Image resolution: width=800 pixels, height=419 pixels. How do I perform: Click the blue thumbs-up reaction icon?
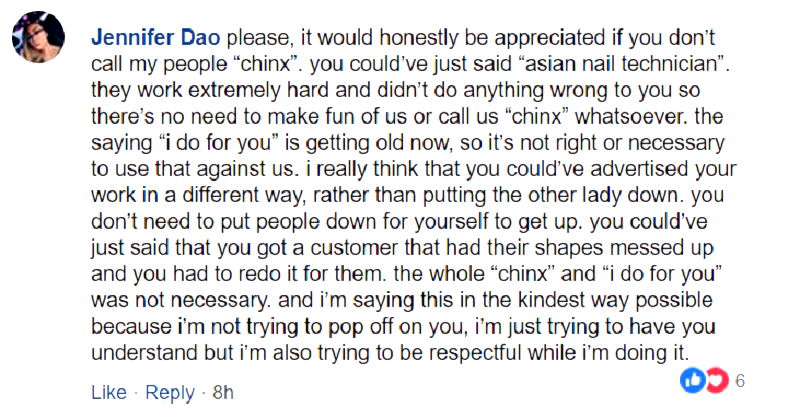[691, 381]
